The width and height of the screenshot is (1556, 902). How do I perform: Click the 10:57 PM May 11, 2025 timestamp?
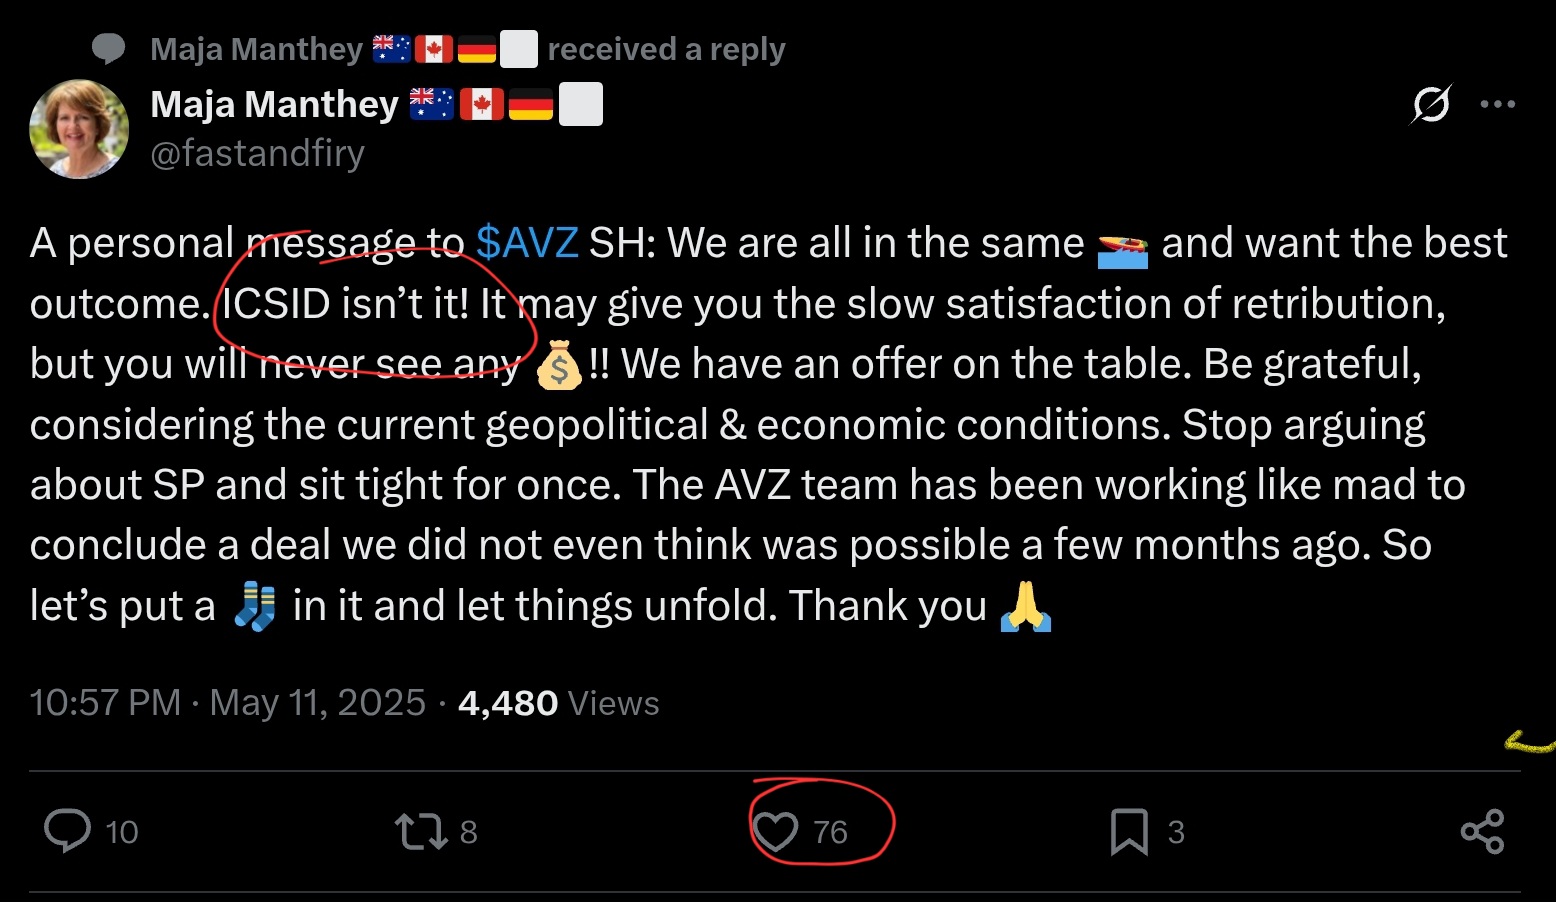click(x=228, y=703)
